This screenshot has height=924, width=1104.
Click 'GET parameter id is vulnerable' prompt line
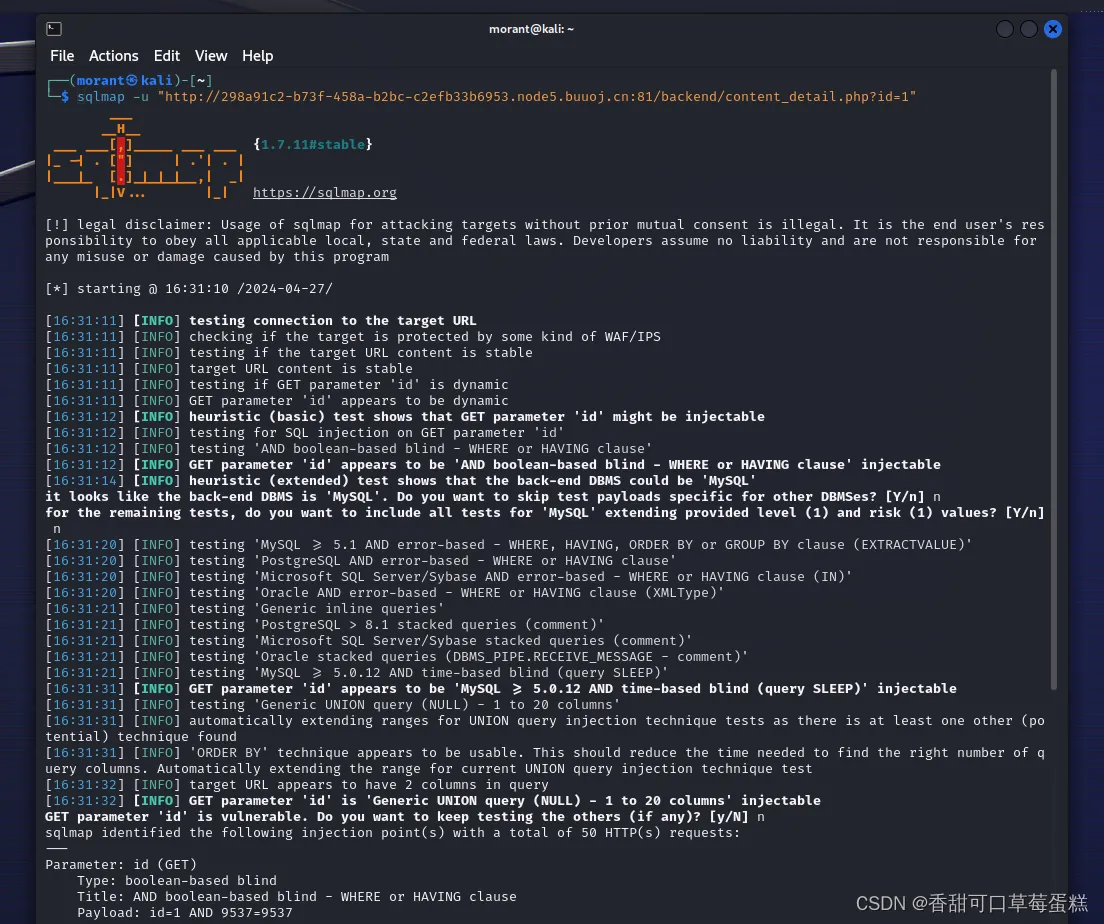405,817
